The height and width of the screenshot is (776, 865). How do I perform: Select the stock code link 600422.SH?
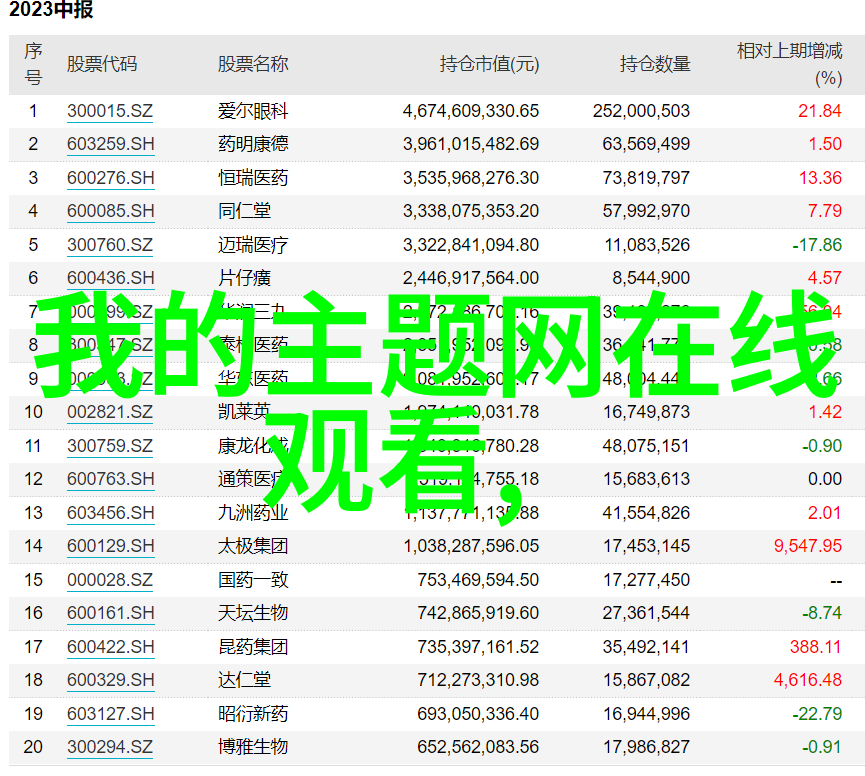[110, 646]
